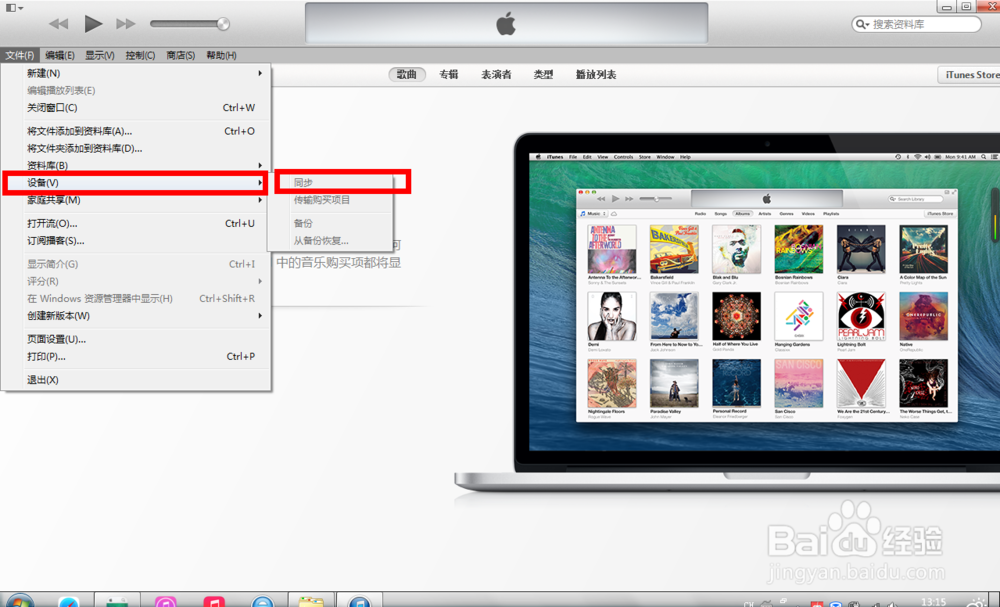1000x607 pixels.
Task: Click the Play button
Action: (93, 24)
